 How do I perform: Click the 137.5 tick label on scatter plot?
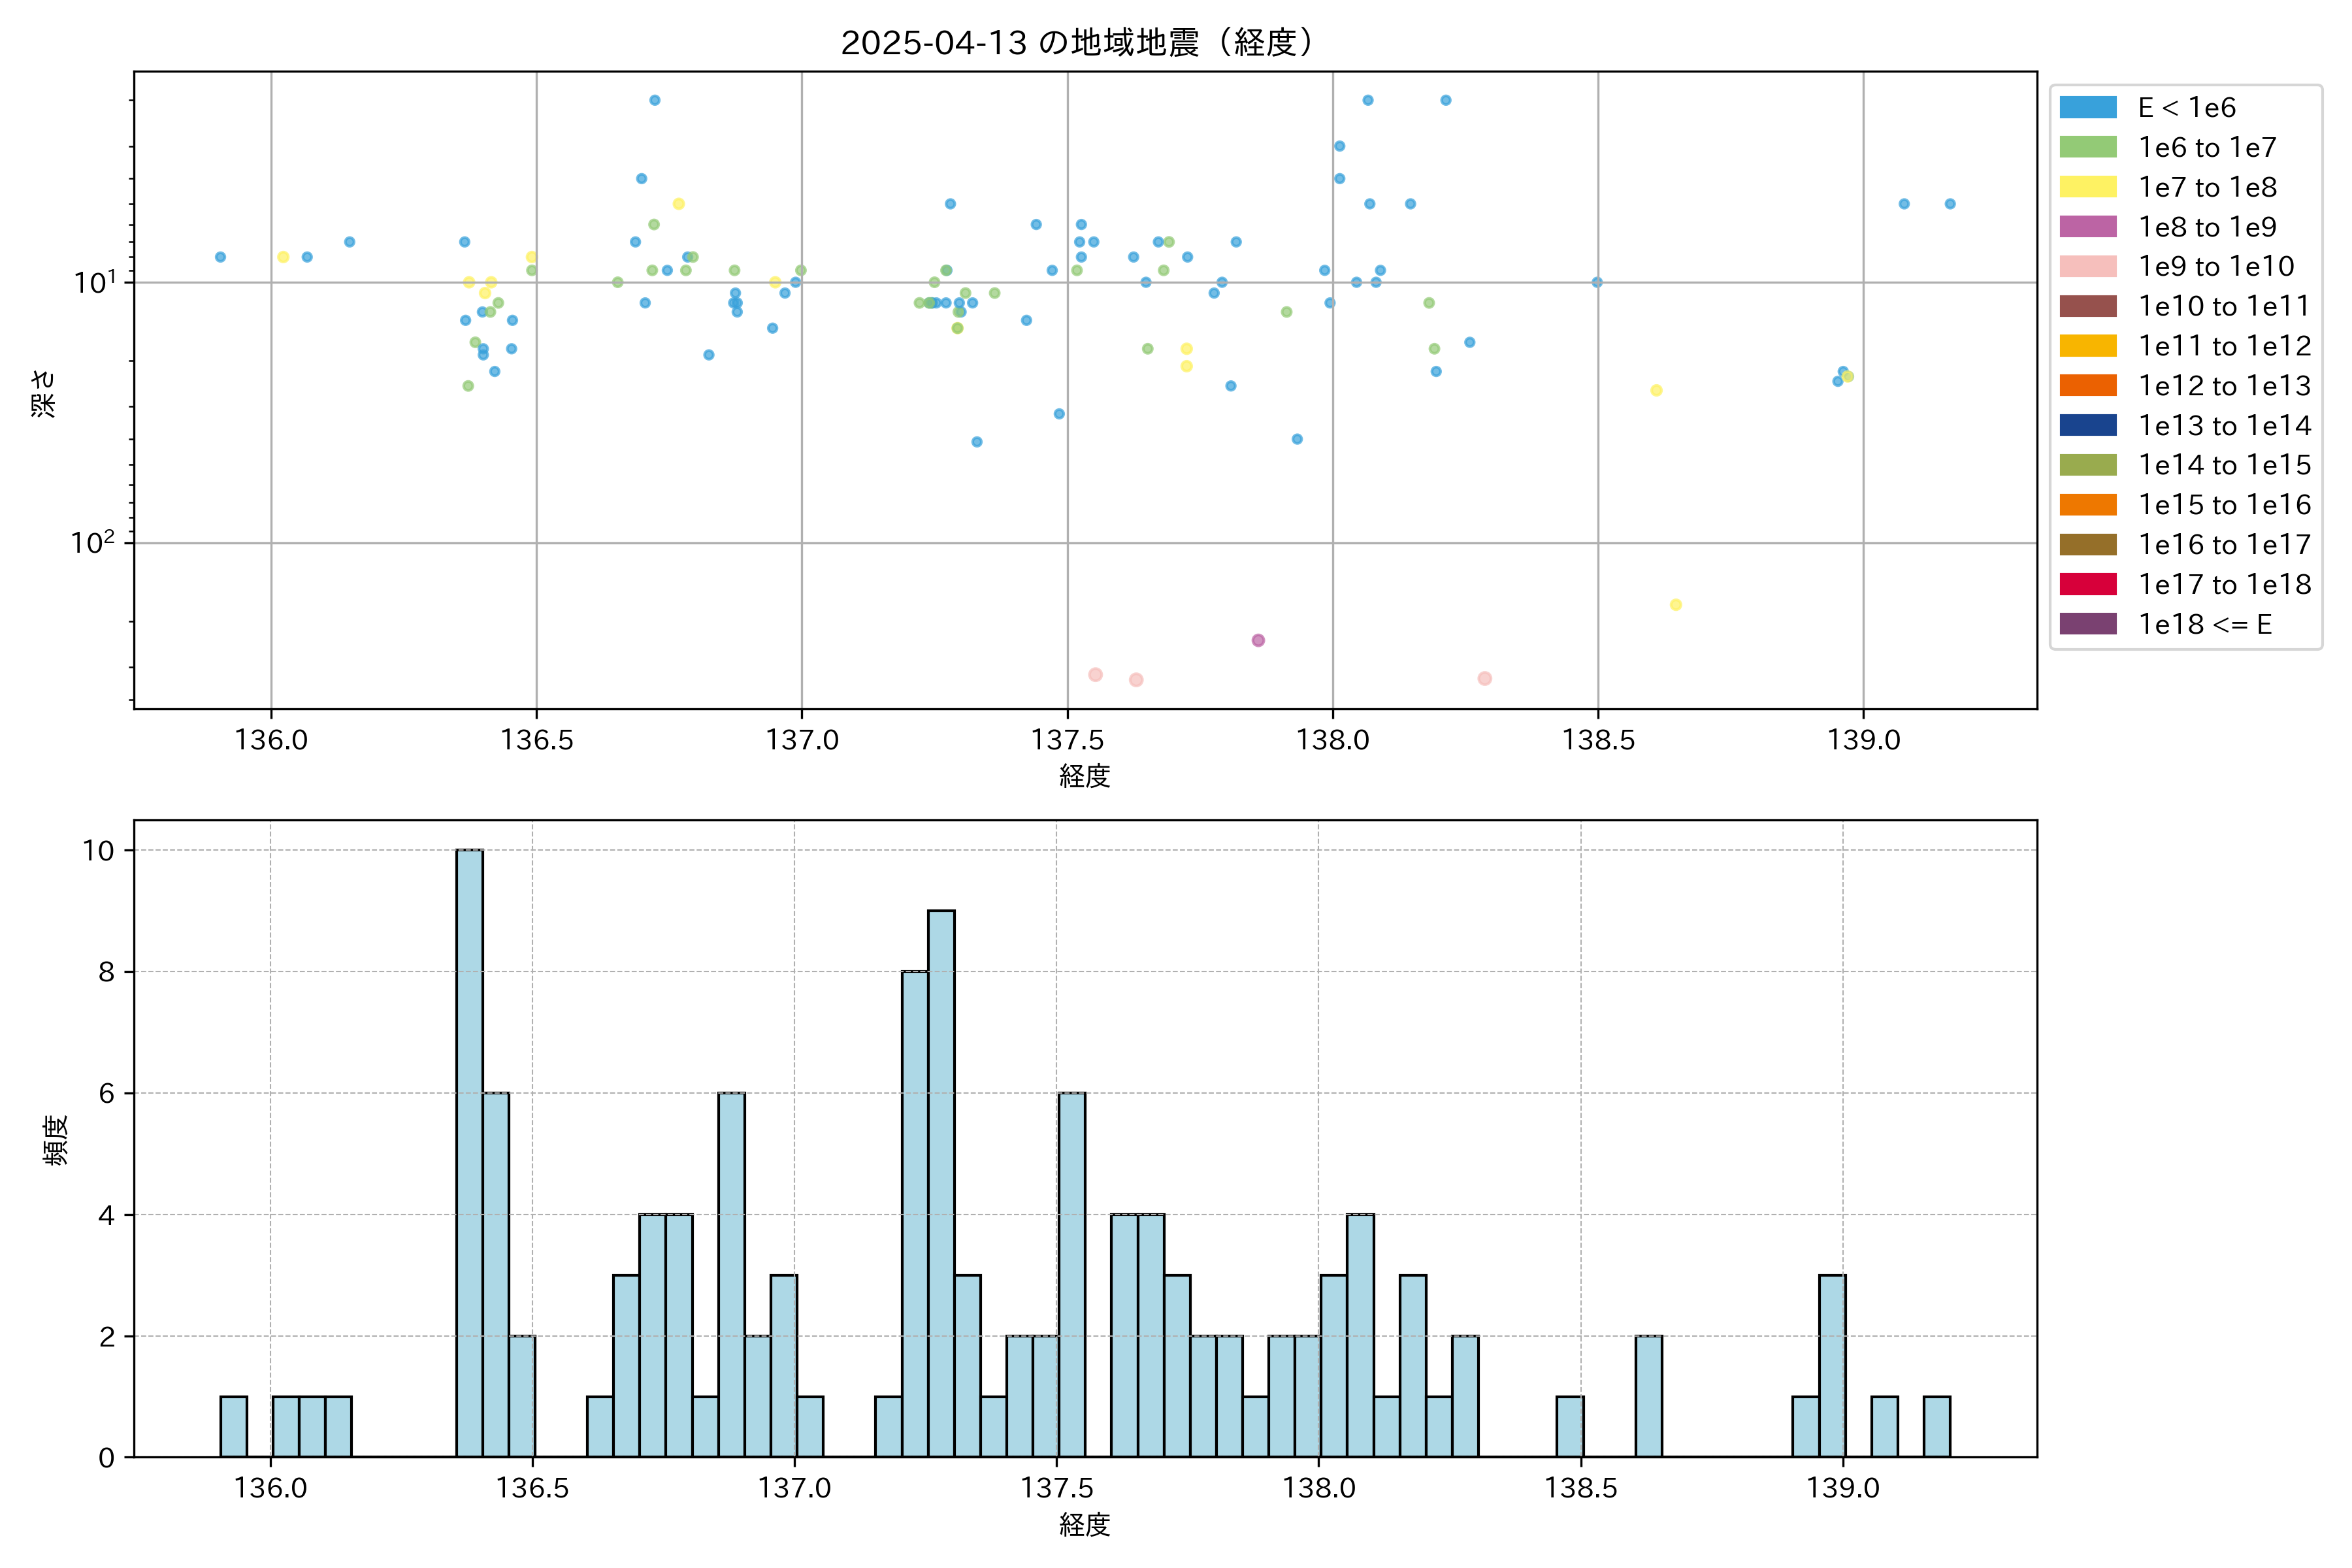1067,740
